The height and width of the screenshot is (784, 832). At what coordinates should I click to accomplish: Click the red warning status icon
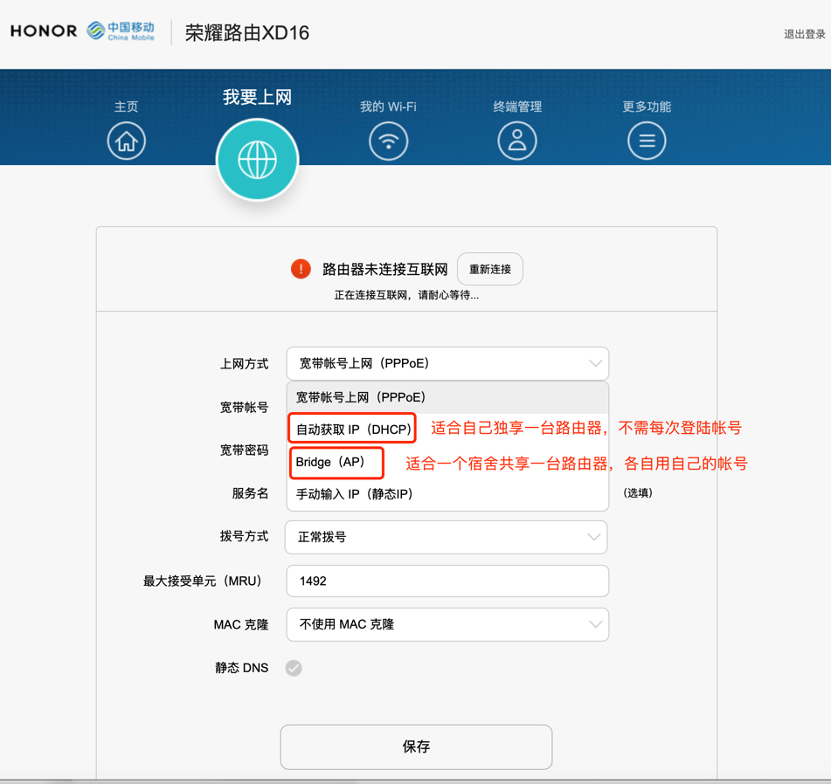coord(301,269)
